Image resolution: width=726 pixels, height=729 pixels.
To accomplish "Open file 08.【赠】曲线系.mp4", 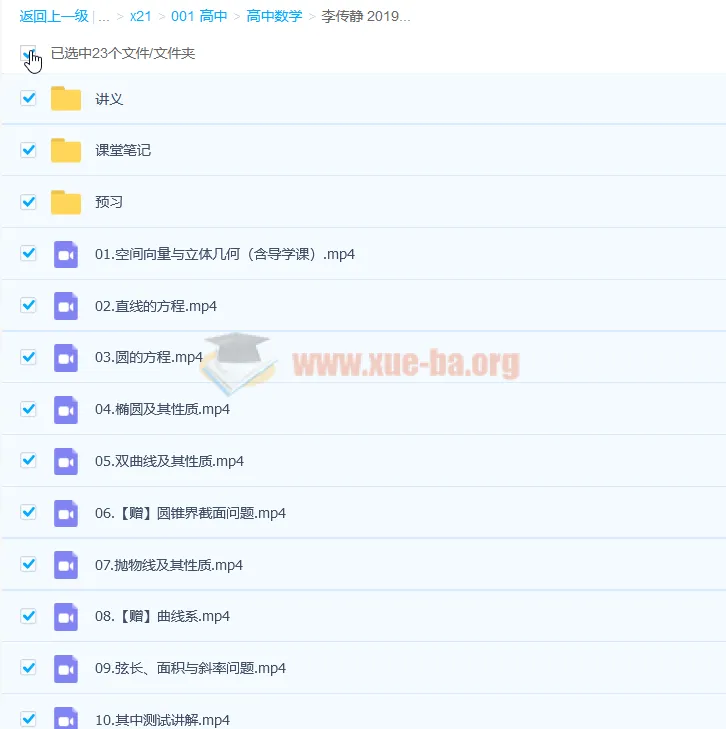I will [162, 616].
